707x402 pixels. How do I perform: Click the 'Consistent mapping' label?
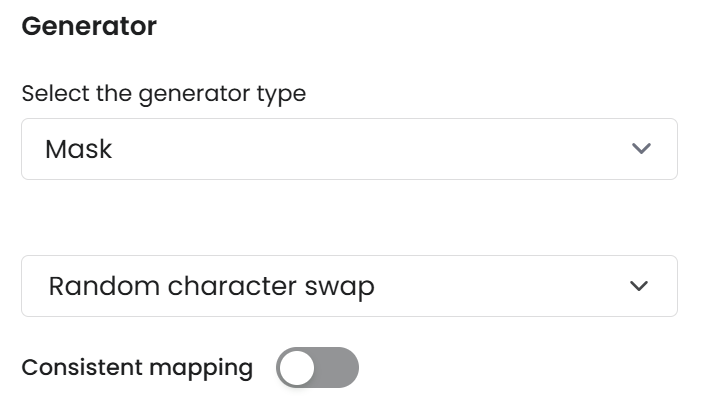[x=137, y=367]
